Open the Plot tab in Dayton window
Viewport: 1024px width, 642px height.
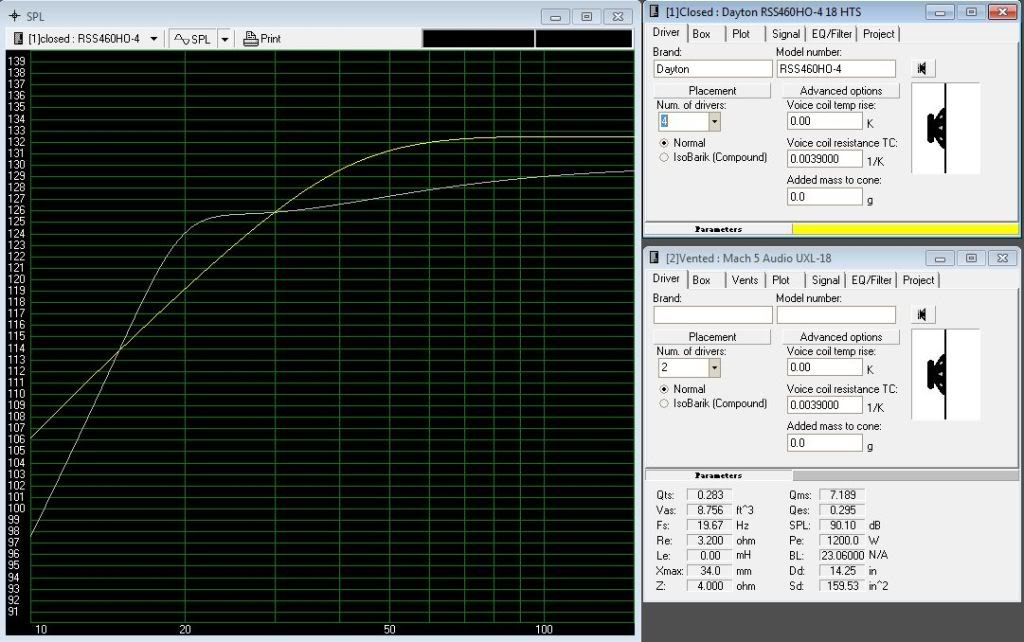[741, 34]
